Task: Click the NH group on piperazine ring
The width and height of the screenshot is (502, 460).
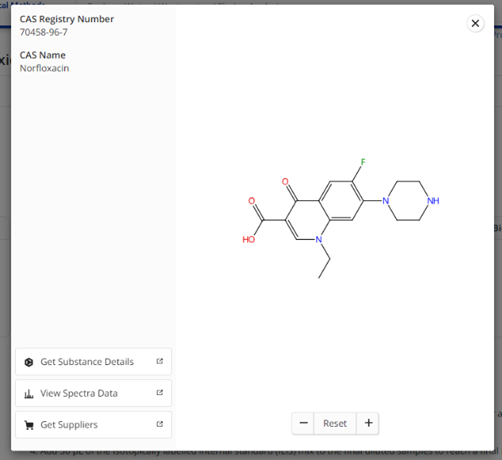Action: [x=433, y=201]
